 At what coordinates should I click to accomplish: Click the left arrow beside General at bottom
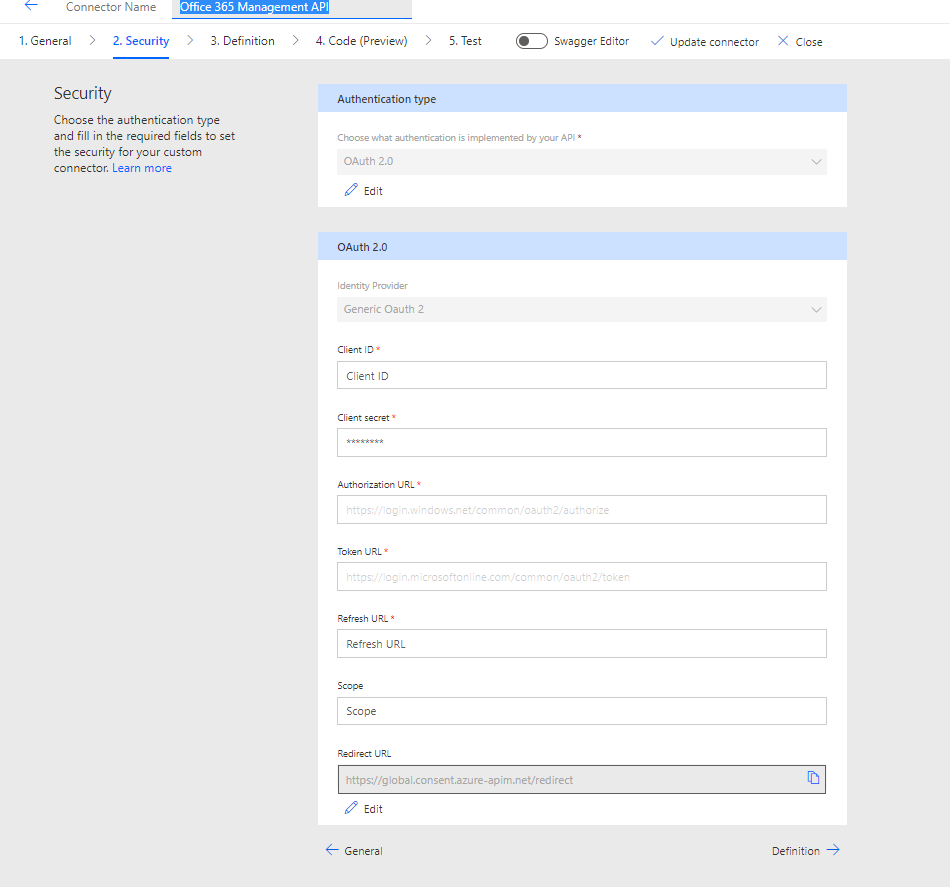click(x=332, y=850)
